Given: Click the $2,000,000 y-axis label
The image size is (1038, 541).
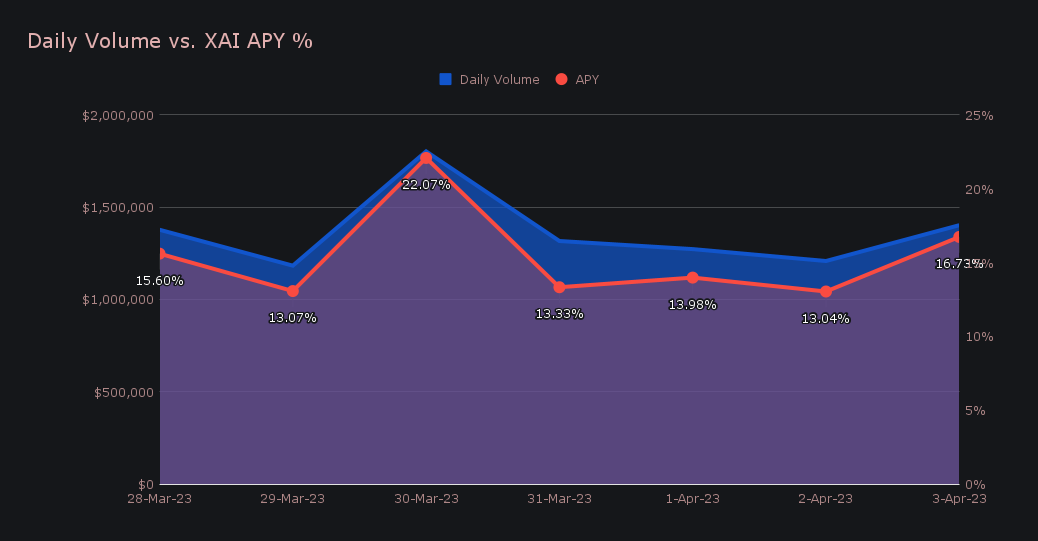Looking at the screenshot, I should (118, 115).
